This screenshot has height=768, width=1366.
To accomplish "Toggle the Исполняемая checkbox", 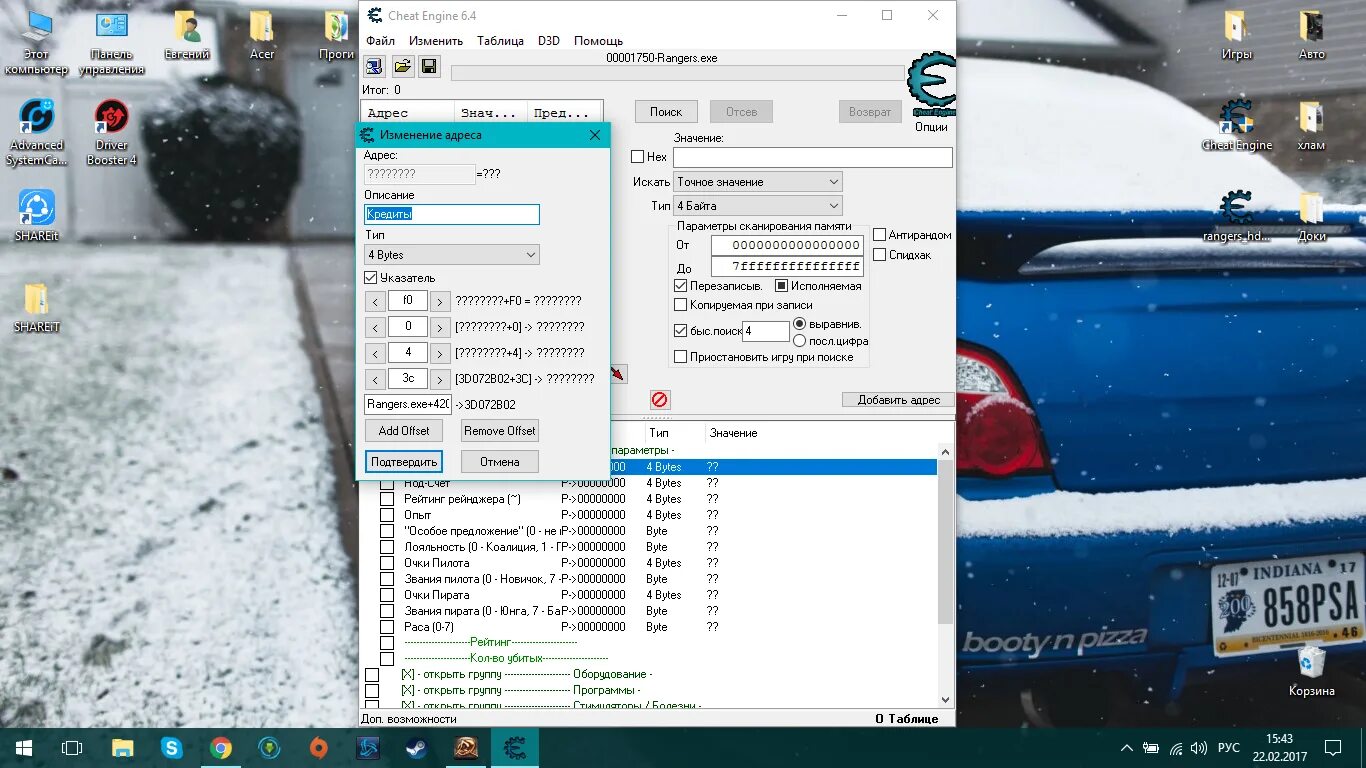I will click(782, 286).
